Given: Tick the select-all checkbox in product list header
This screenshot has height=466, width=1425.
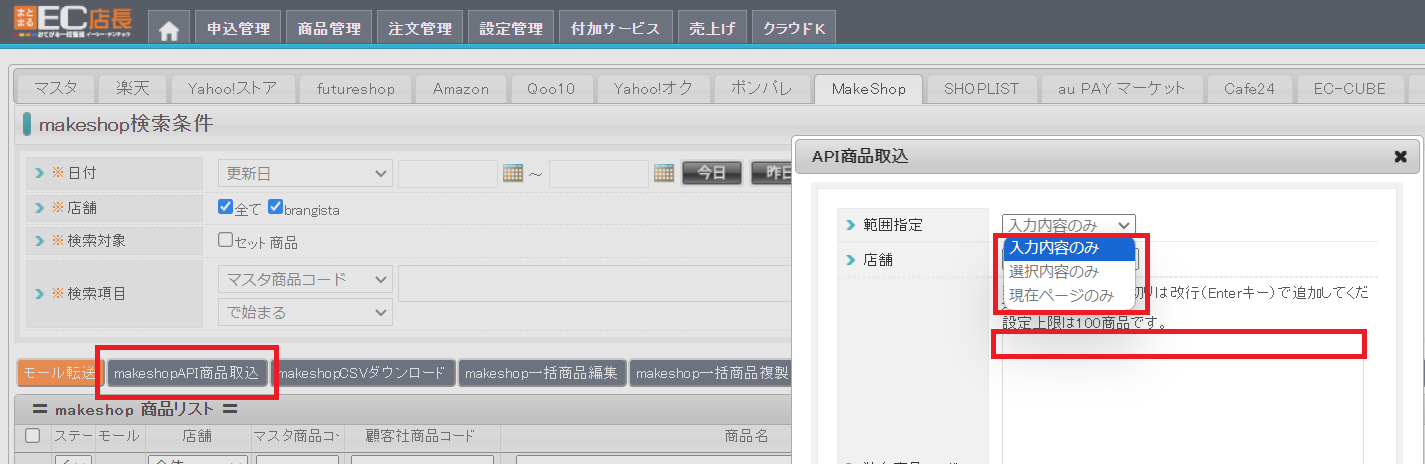Looking at the screenshot, I should coord(32,436).
